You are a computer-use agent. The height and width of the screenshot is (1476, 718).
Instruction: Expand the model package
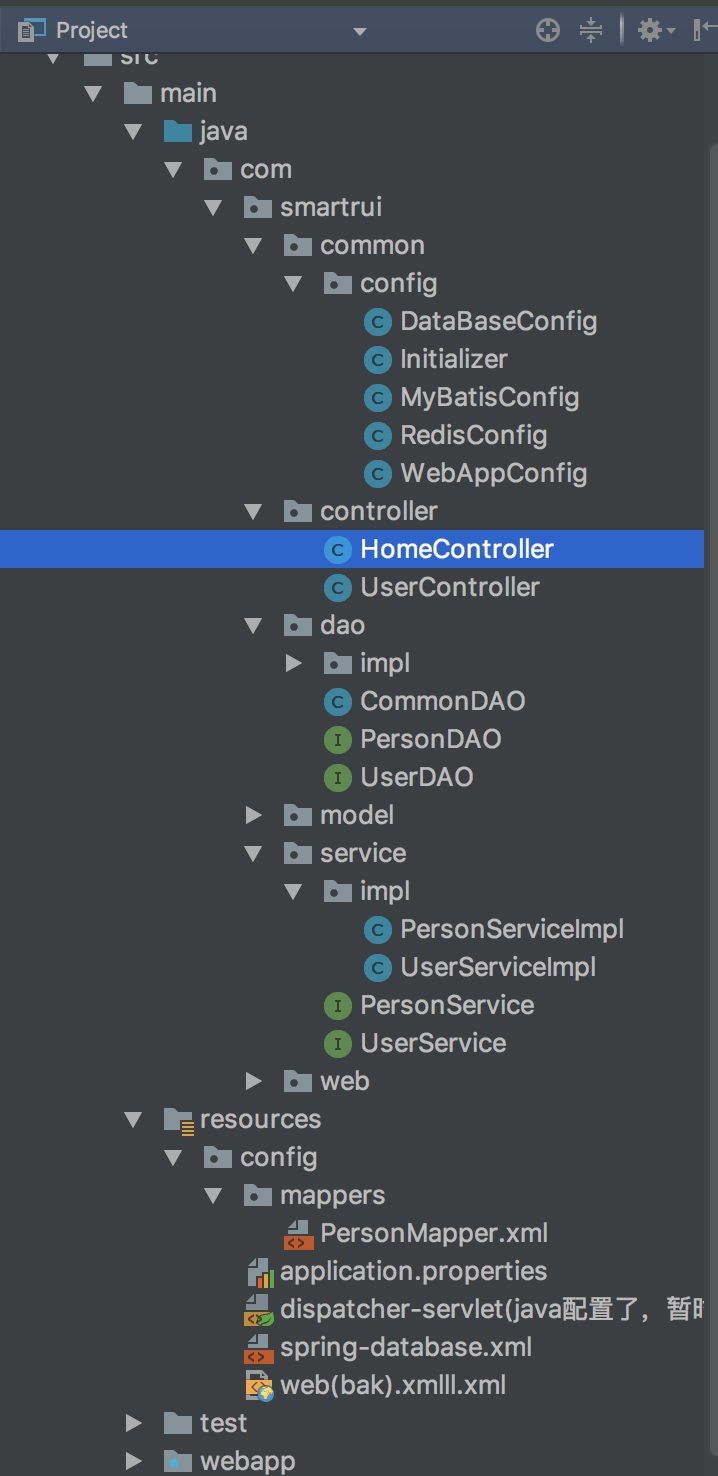pyautogui.click(x=254, y=816)
